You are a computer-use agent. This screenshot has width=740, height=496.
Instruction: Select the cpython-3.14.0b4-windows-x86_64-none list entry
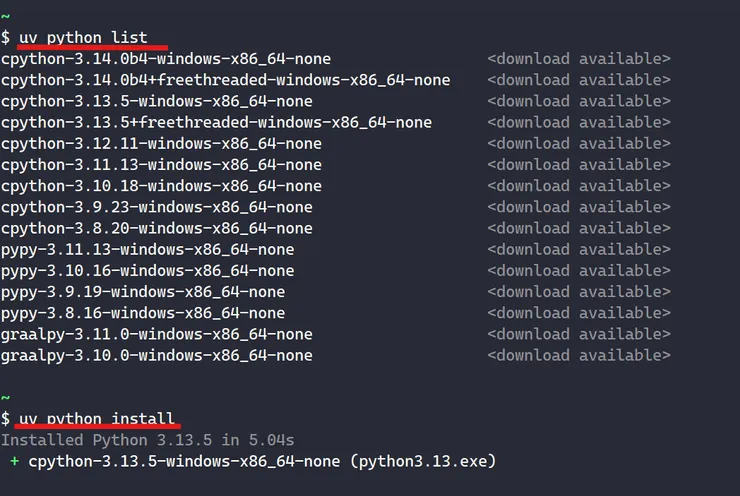point(166,59)
